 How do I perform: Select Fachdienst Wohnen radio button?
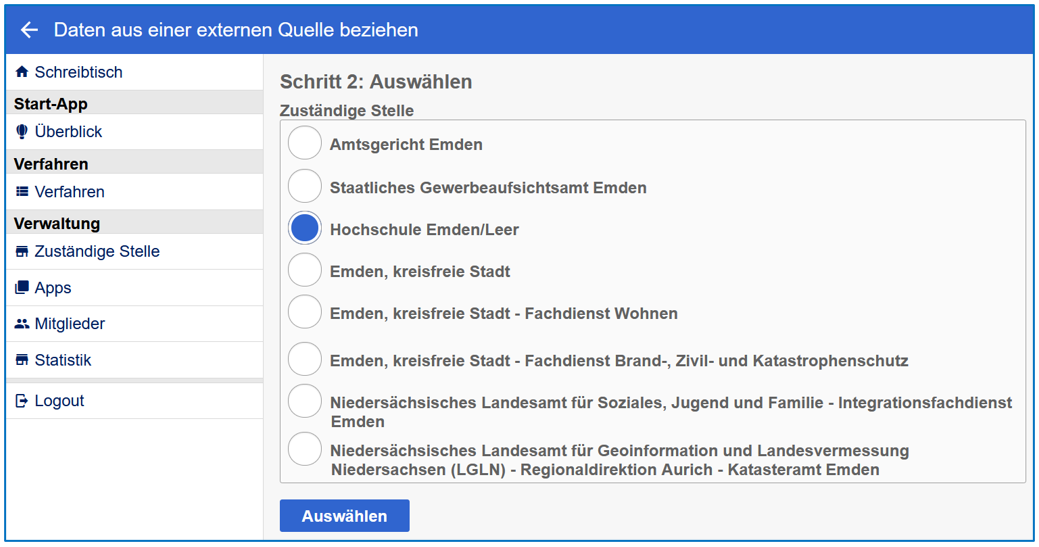tap(305, 313)
